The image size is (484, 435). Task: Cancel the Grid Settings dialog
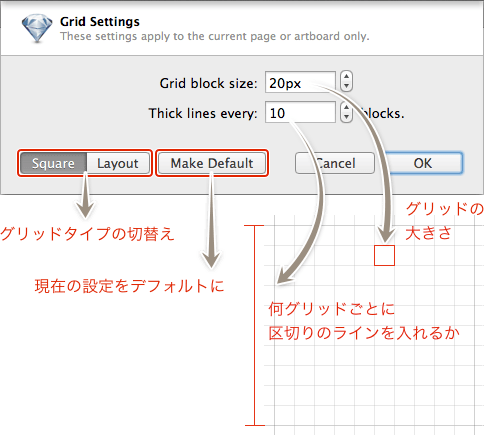coord(335,163)
